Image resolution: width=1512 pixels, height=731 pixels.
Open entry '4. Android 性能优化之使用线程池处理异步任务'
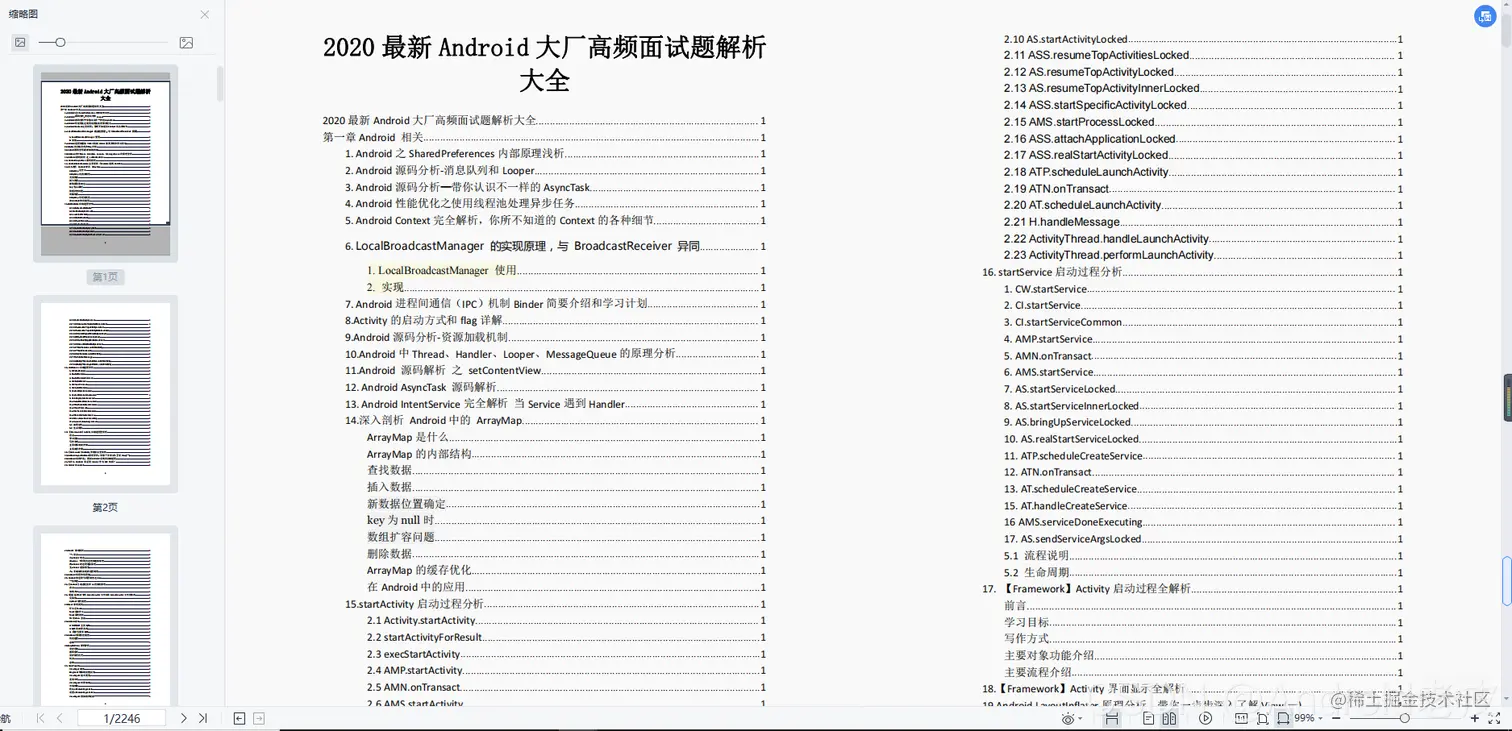coord(460,204)
